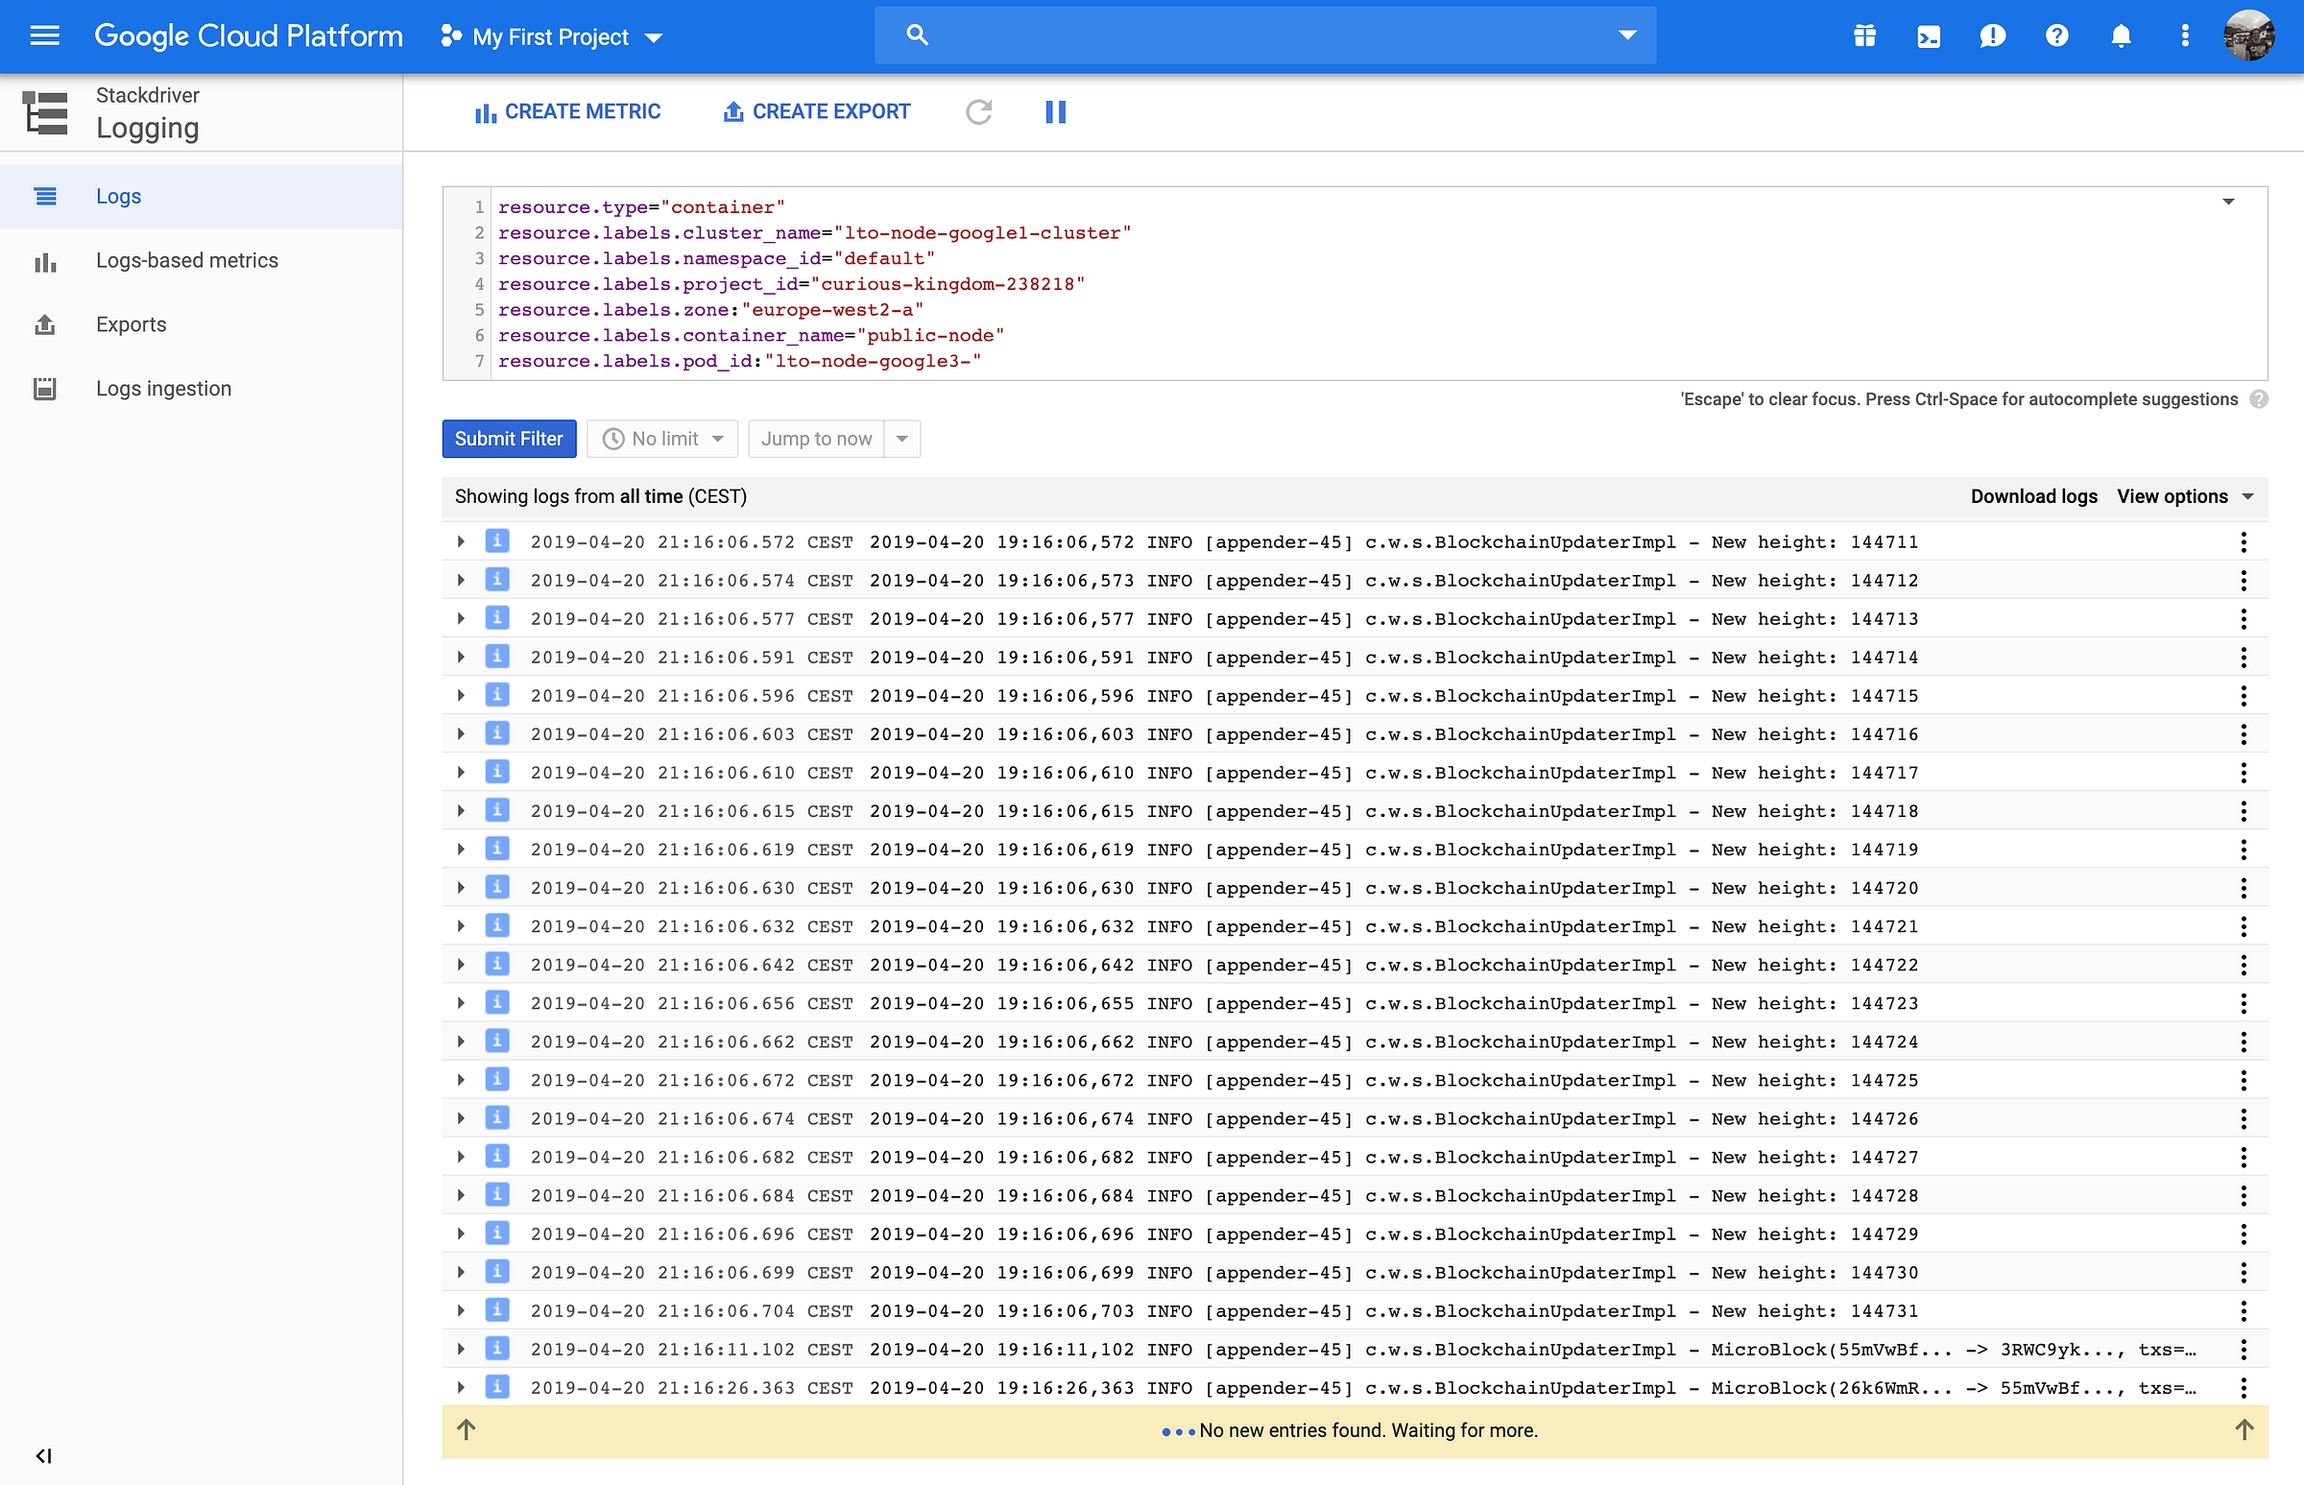Click info severity icon on height 144722 row
Image resolution: width=2304 pixels, height=1485 pixels.
tap(497, 964)
